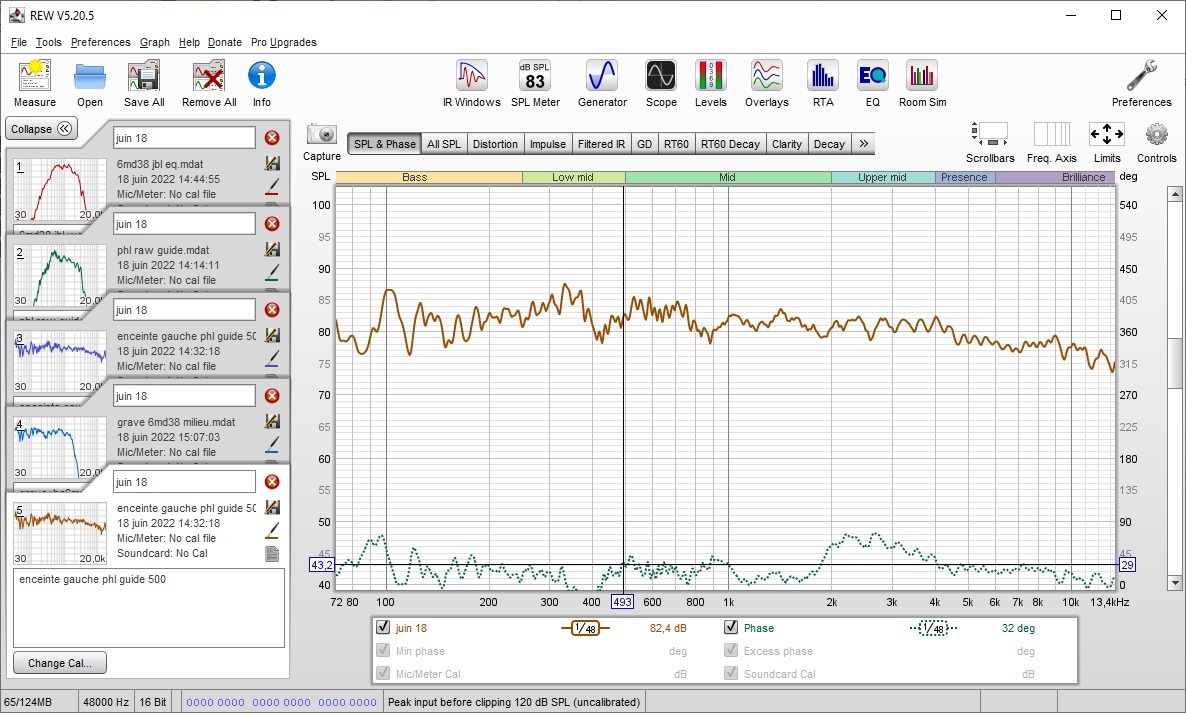Viewport: 1186px width, 713px height.
Task: Click graph vertical scrollbar down arrow
Action: [1175, 583]
